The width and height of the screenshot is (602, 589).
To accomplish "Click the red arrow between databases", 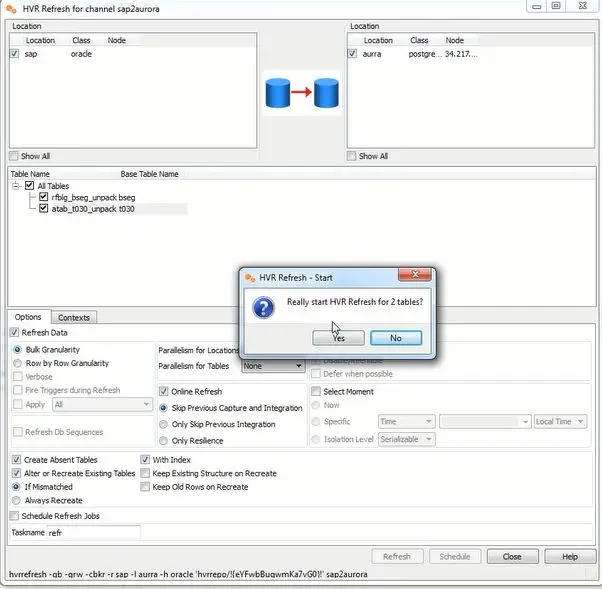I will pos(301,92).
